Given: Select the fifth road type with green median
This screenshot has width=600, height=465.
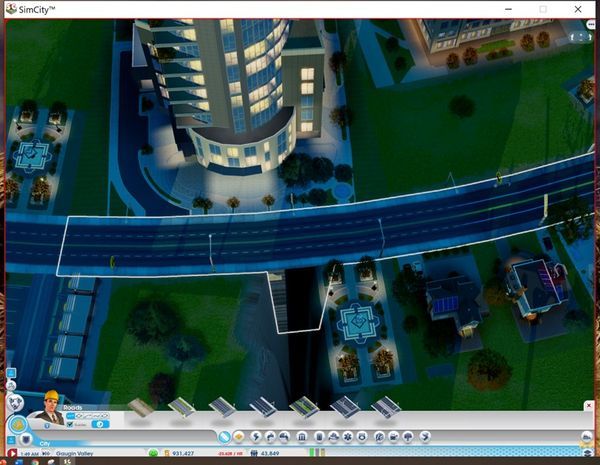Looking at the screenshot, I should pyautogui.click(x=304, y=407).
